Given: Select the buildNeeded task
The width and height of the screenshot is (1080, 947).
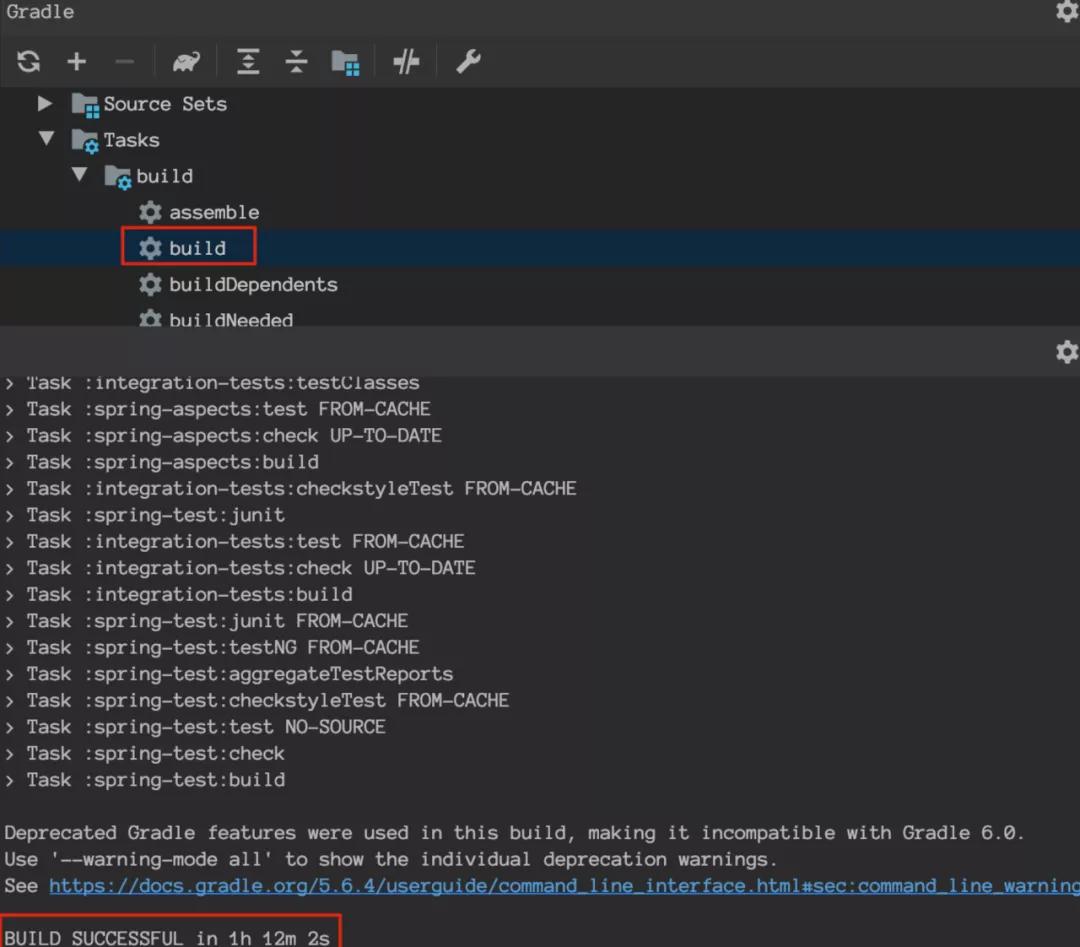Looking at the screenshot, I should pos(231,320).
